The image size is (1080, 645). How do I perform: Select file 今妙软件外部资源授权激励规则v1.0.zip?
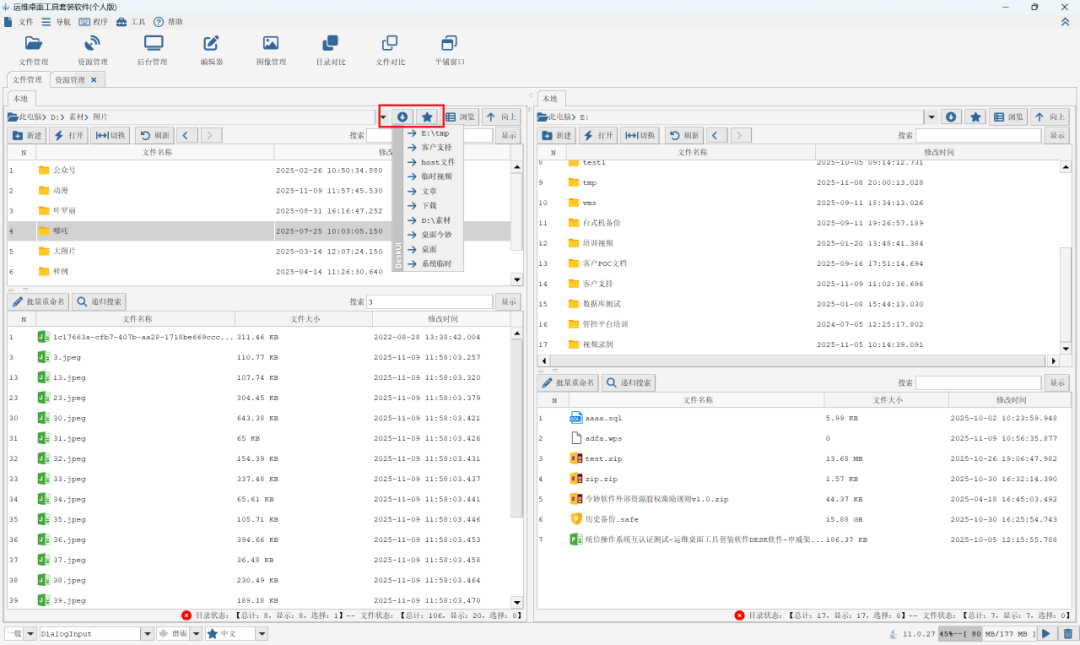[x=656, y=499]
